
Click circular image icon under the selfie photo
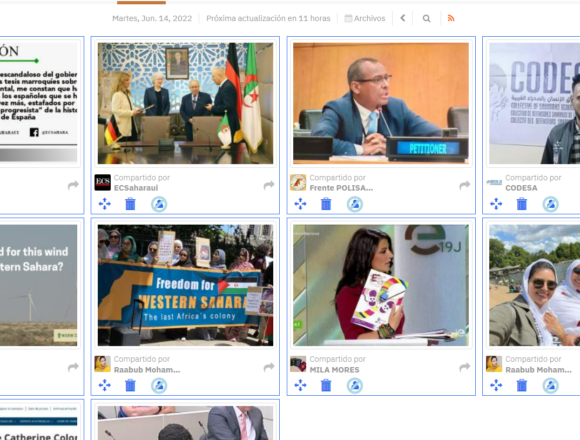(550, 386)
